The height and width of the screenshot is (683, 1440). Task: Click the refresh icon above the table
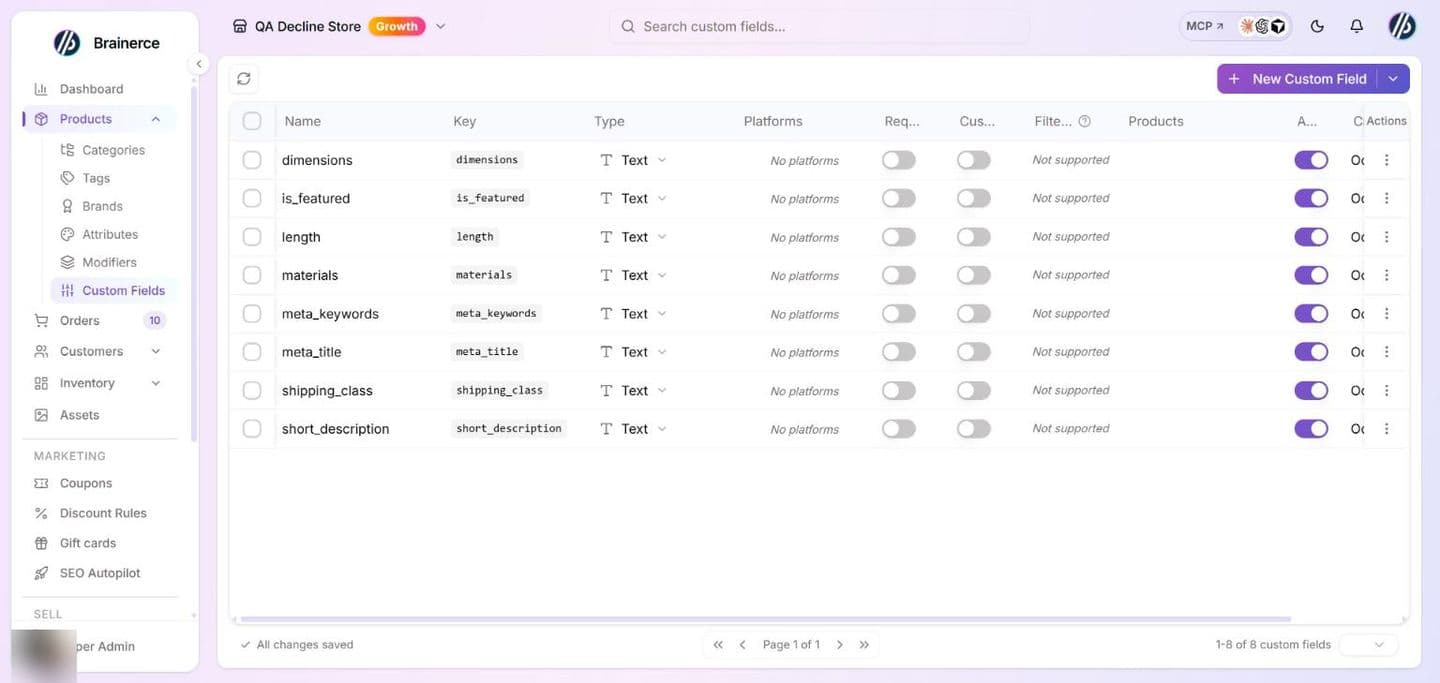tap(244, 78)
